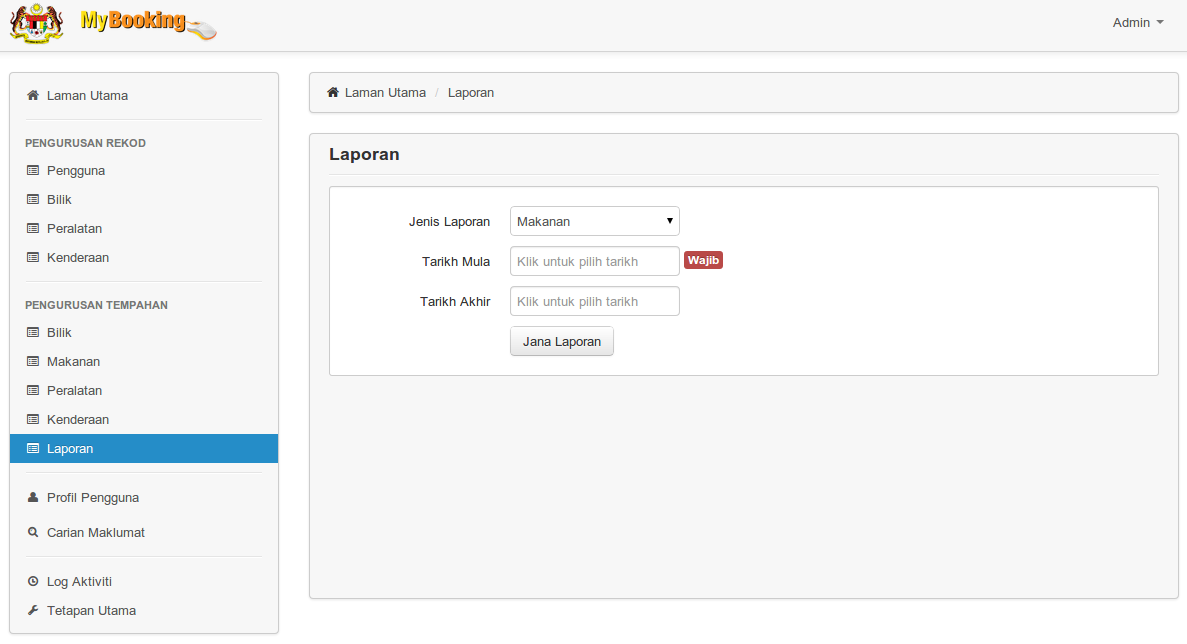
Task: Click the Tarikh Akhir date field
Action: (x=594, y=301)
